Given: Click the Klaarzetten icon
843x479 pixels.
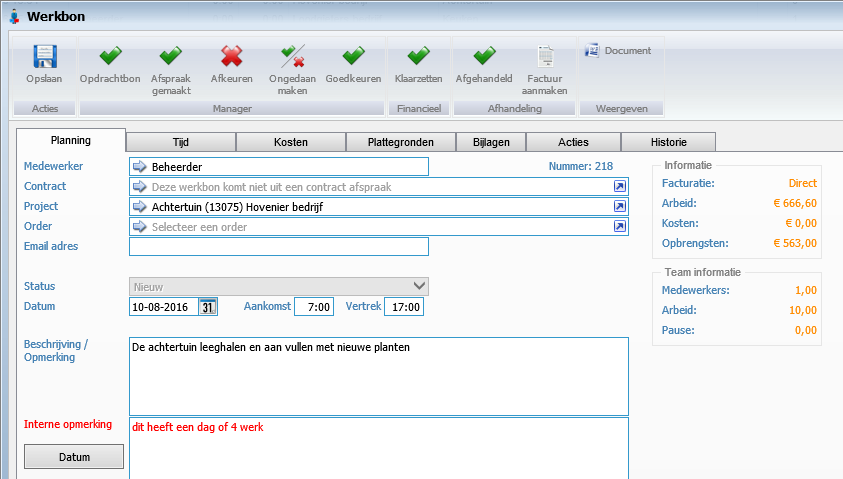Looking at the screenshot, I should point(419,57).
